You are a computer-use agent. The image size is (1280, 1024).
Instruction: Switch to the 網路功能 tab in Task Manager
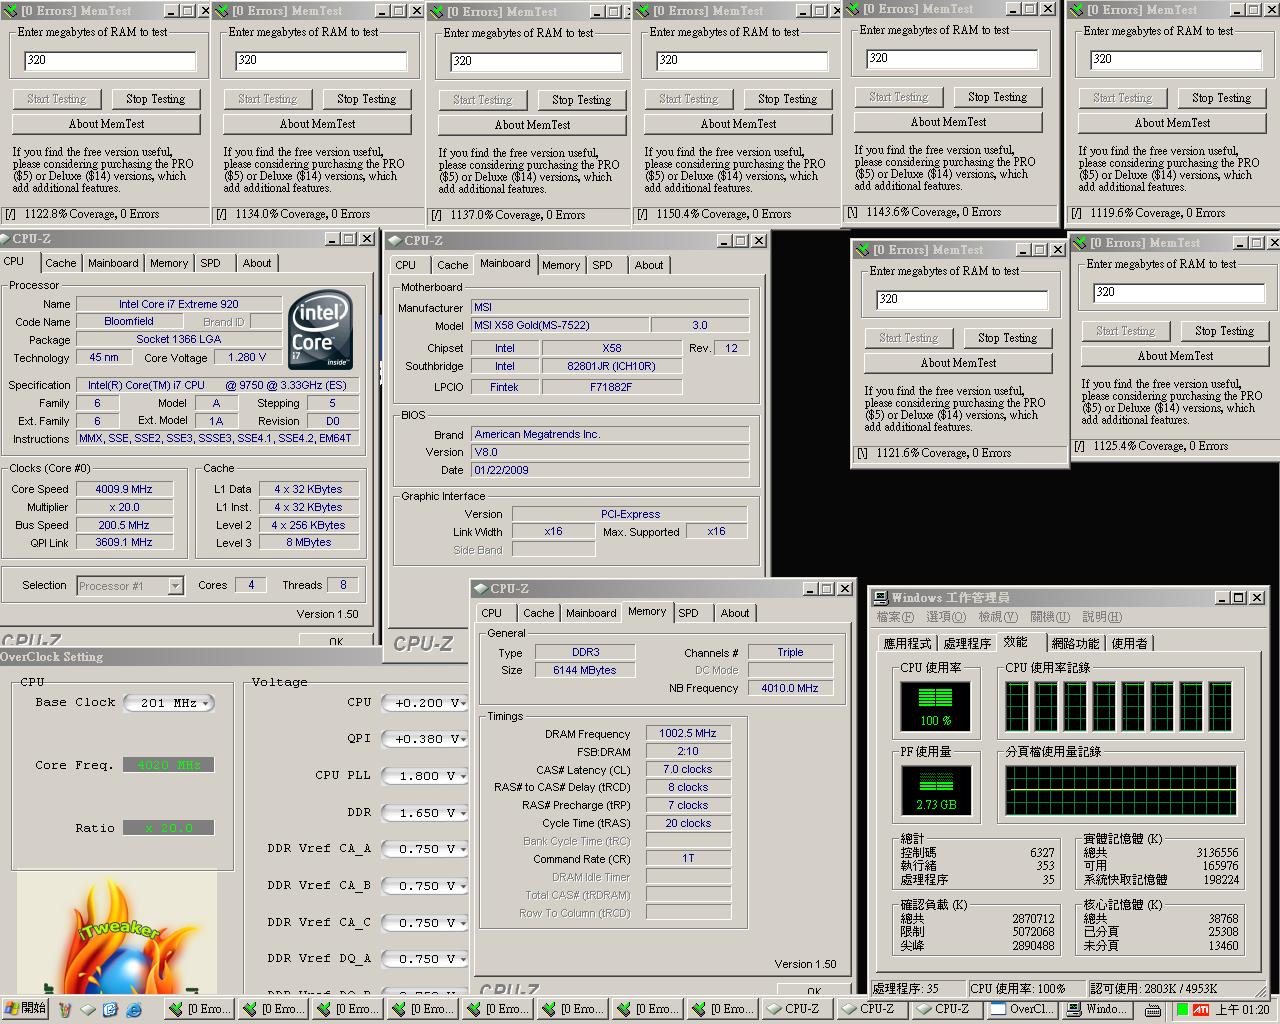(x=1076, y=644)
